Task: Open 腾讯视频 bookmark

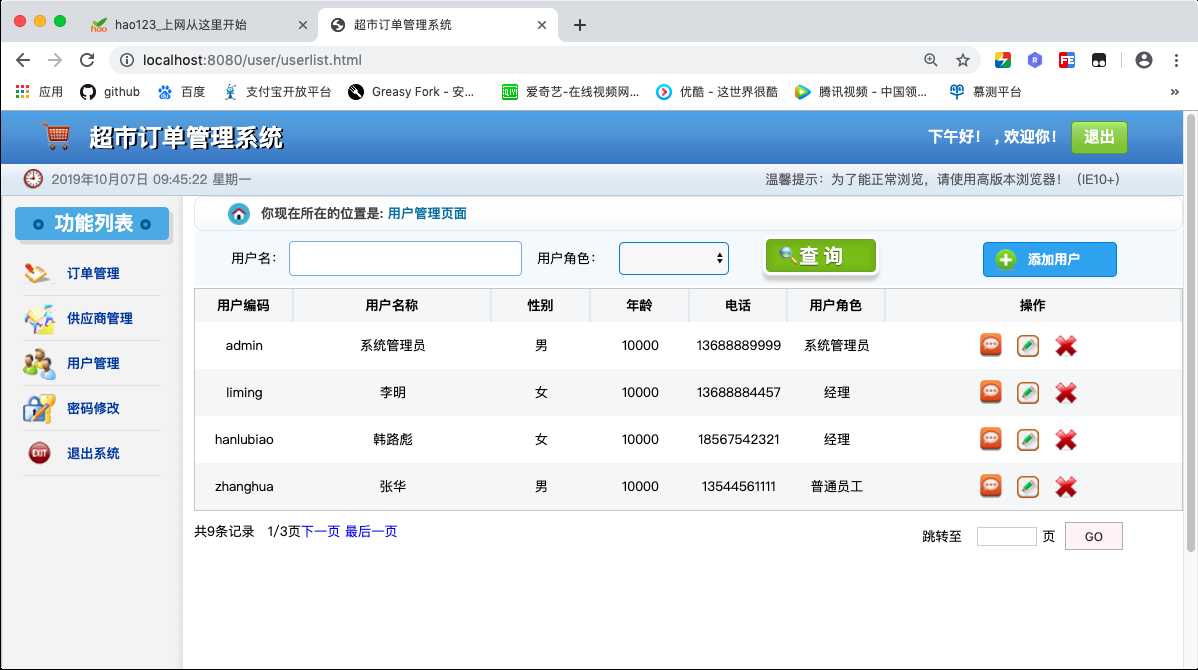Action: click(861, 92)
